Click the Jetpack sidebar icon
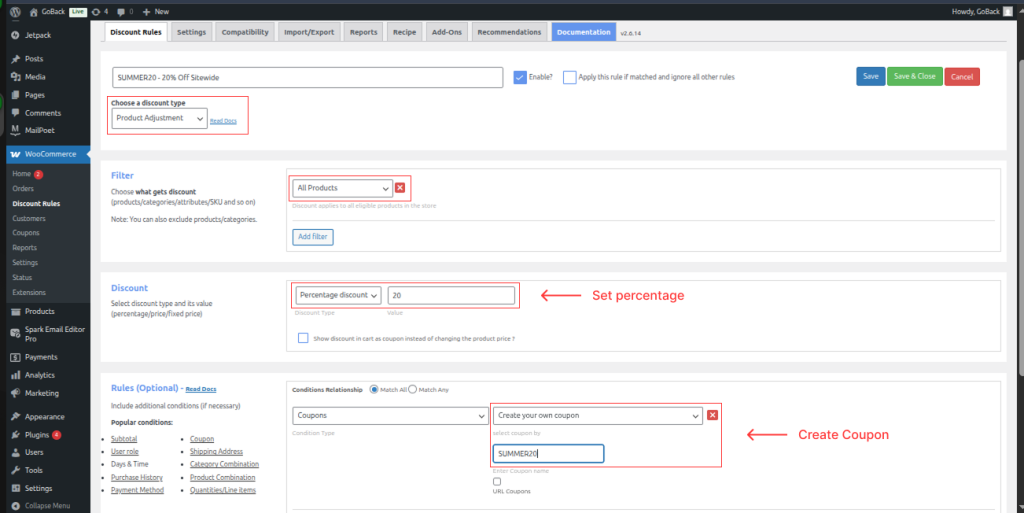1024x513 pixels. coord(16,35)
